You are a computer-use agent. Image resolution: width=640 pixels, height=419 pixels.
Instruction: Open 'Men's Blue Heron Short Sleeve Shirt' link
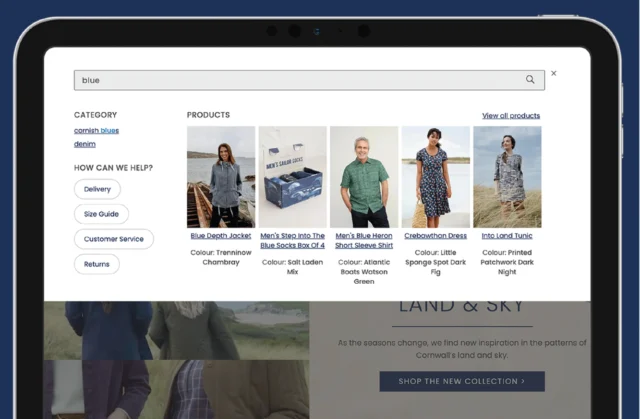tap(364, 240)
